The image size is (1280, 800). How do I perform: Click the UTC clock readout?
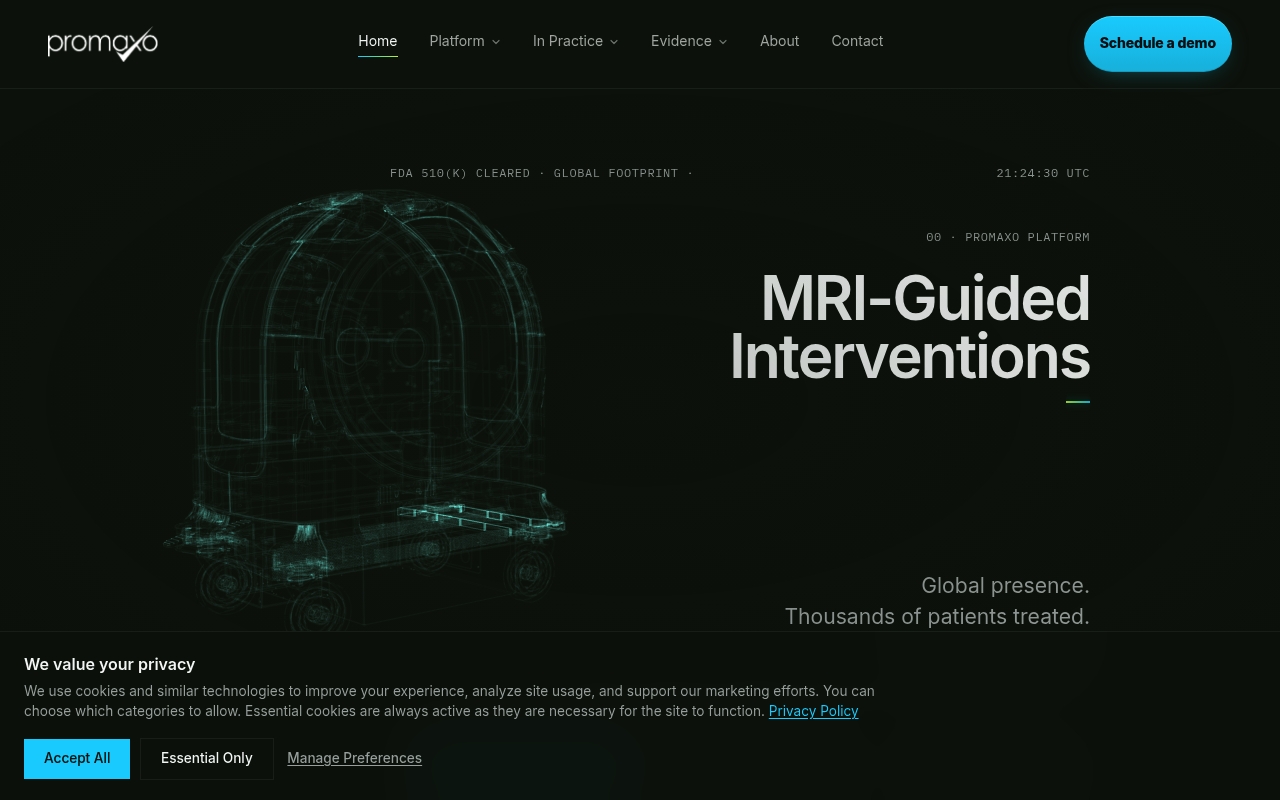click(x=1043, y=173)
